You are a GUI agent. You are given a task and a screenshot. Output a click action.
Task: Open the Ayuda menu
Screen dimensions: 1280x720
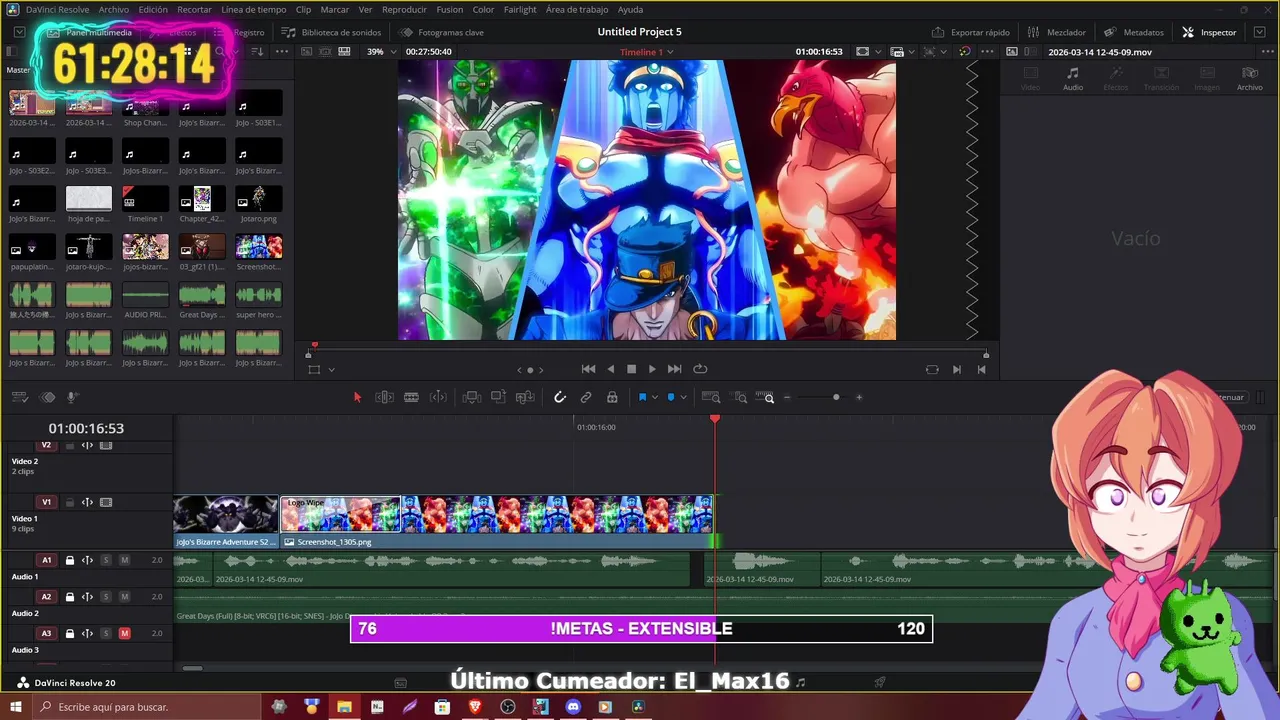(630, 9)
